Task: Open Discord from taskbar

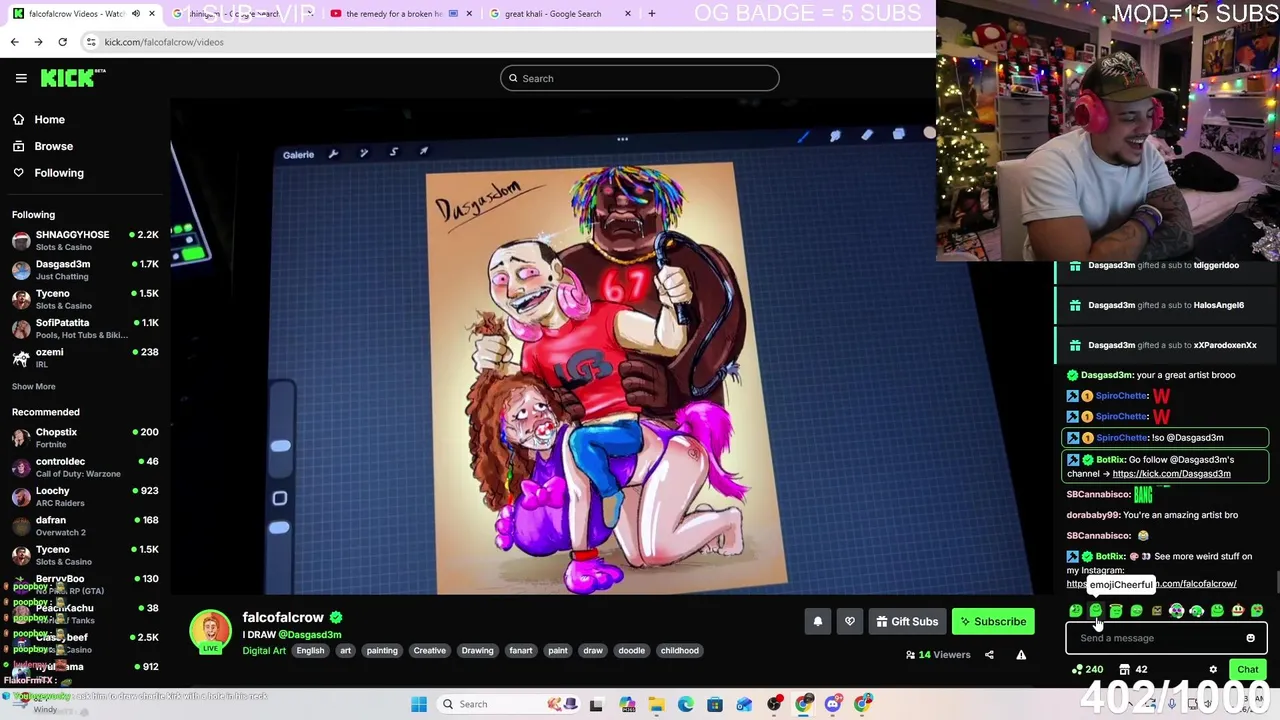Action: click(x=833, y=704)
